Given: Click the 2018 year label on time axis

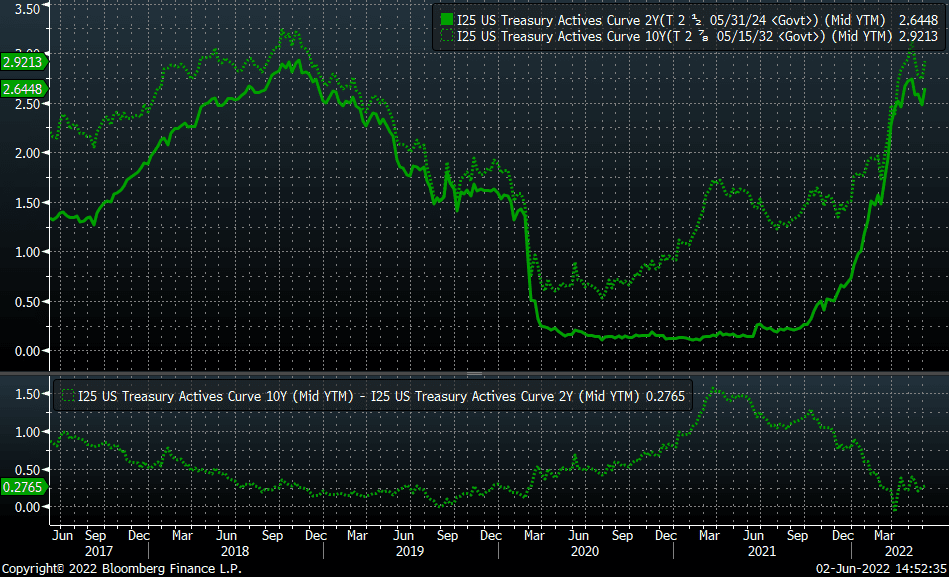Looking at the screenshot, I should 234,551.
